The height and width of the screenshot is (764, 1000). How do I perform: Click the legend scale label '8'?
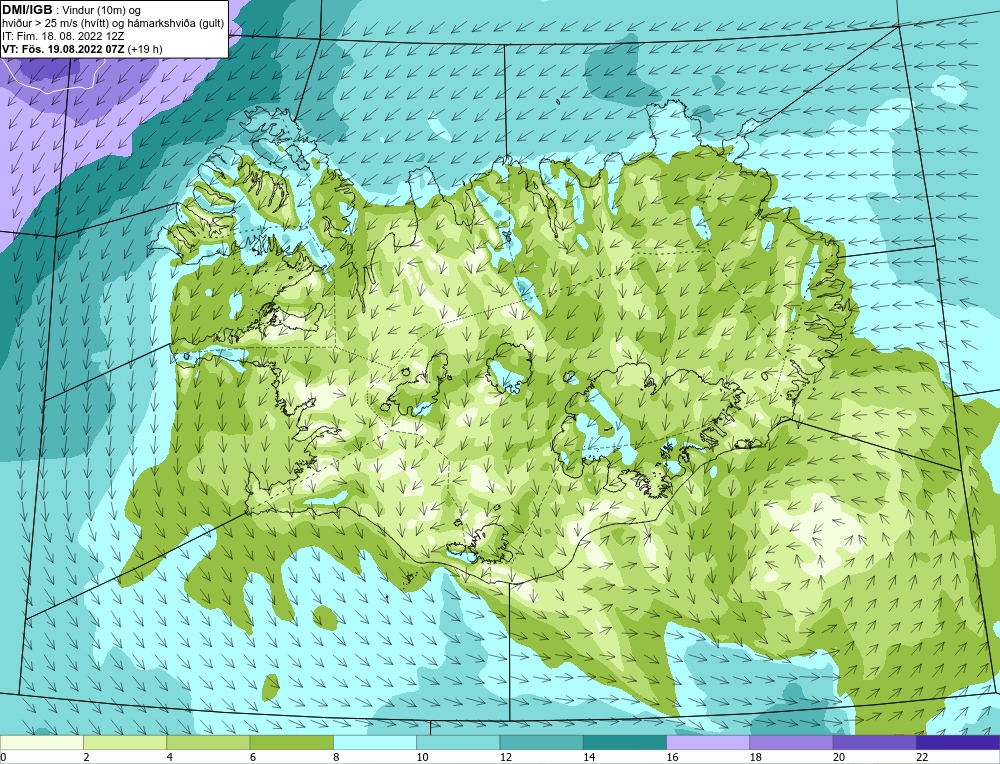(336, 757)
